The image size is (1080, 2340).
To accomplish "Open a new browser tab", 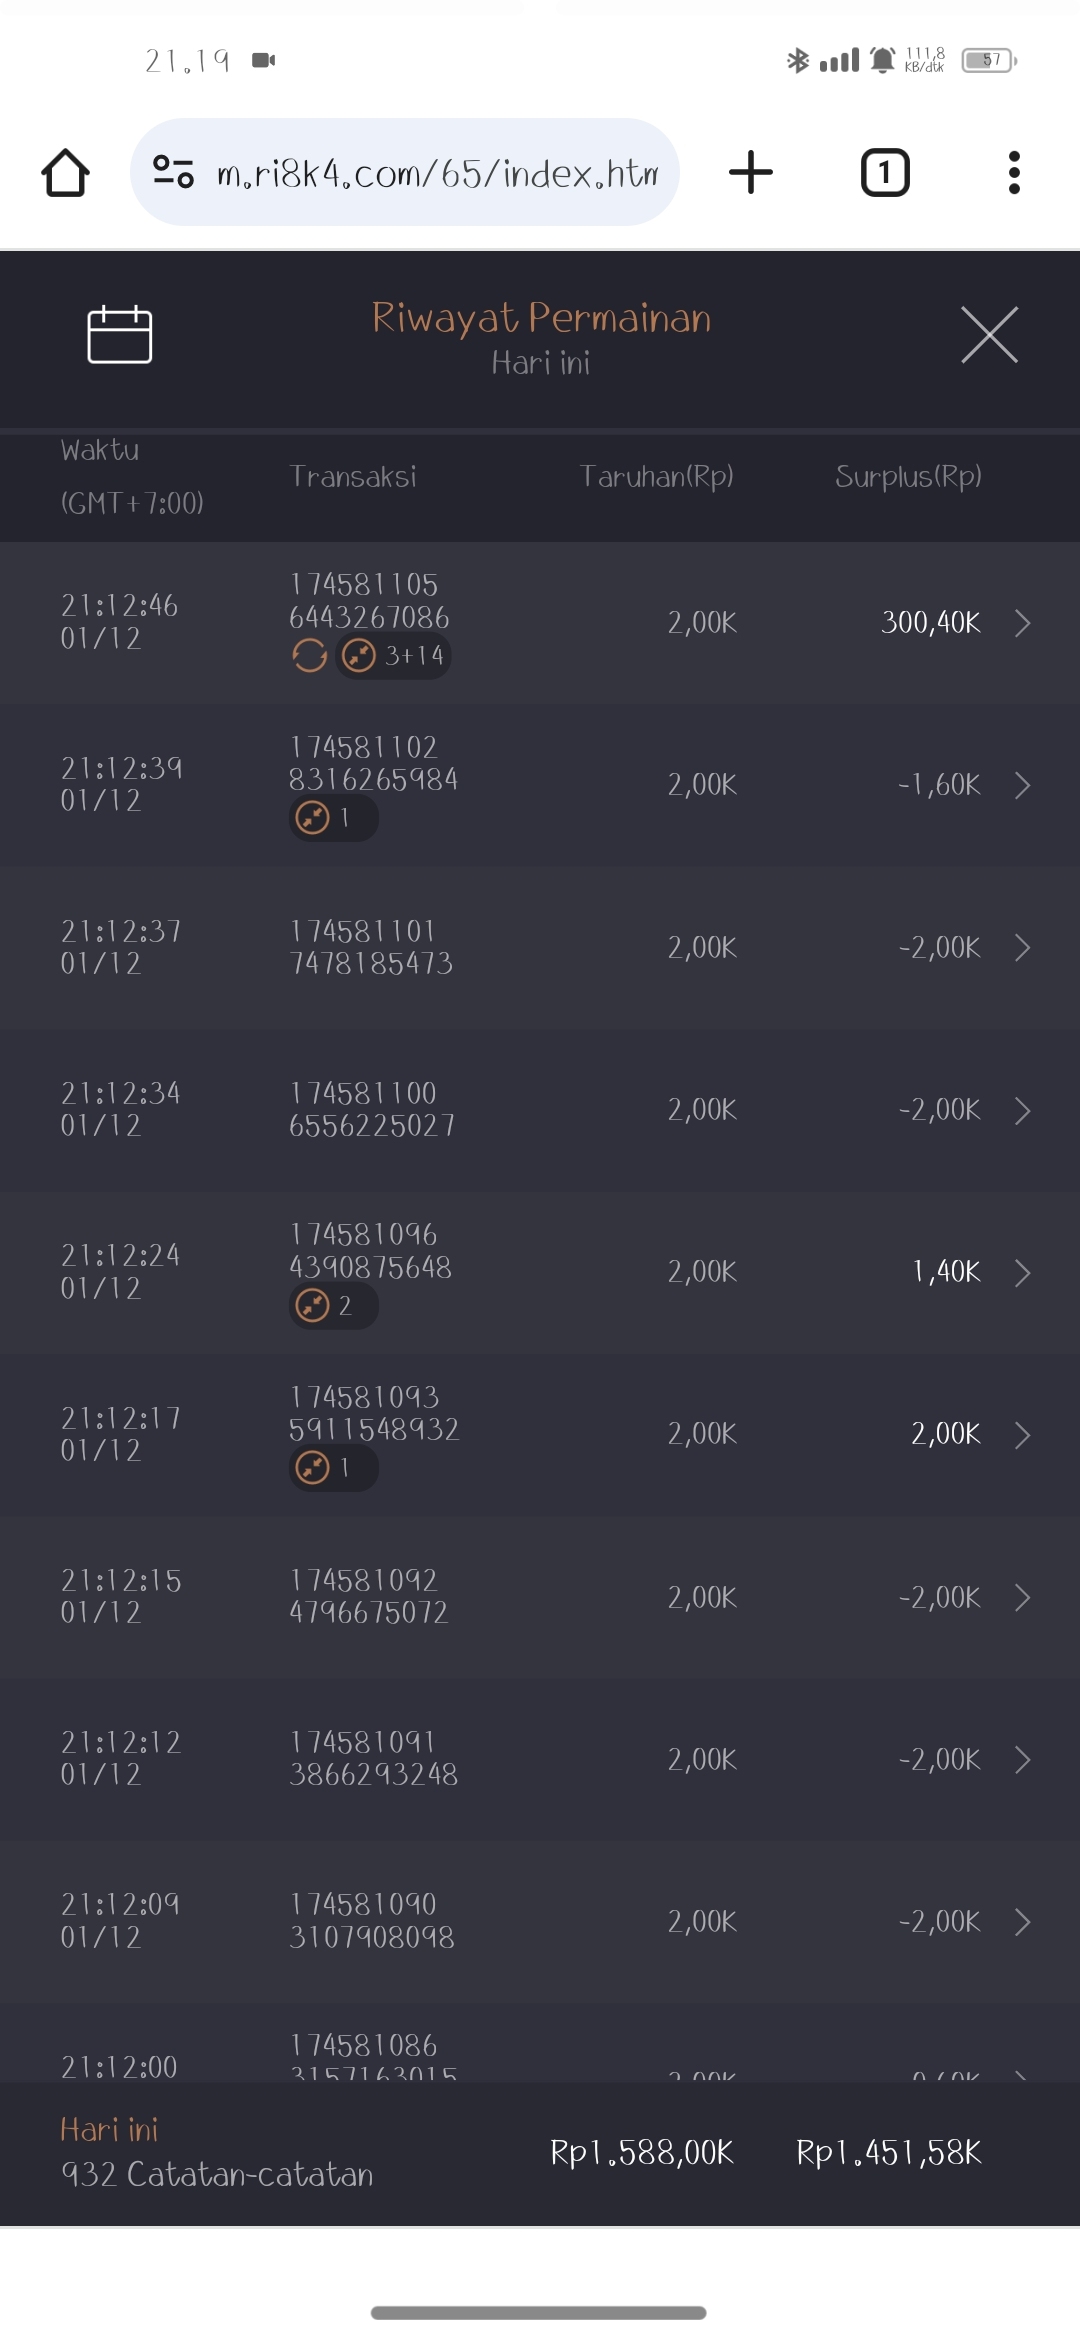I will pos(751,173).
